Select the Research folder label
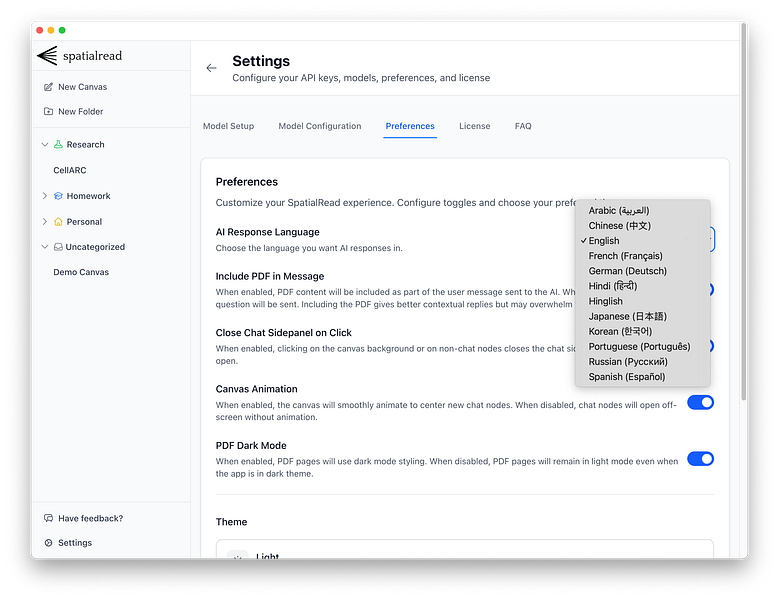This screenshot has width=779, height=600. tap(85, 145)
